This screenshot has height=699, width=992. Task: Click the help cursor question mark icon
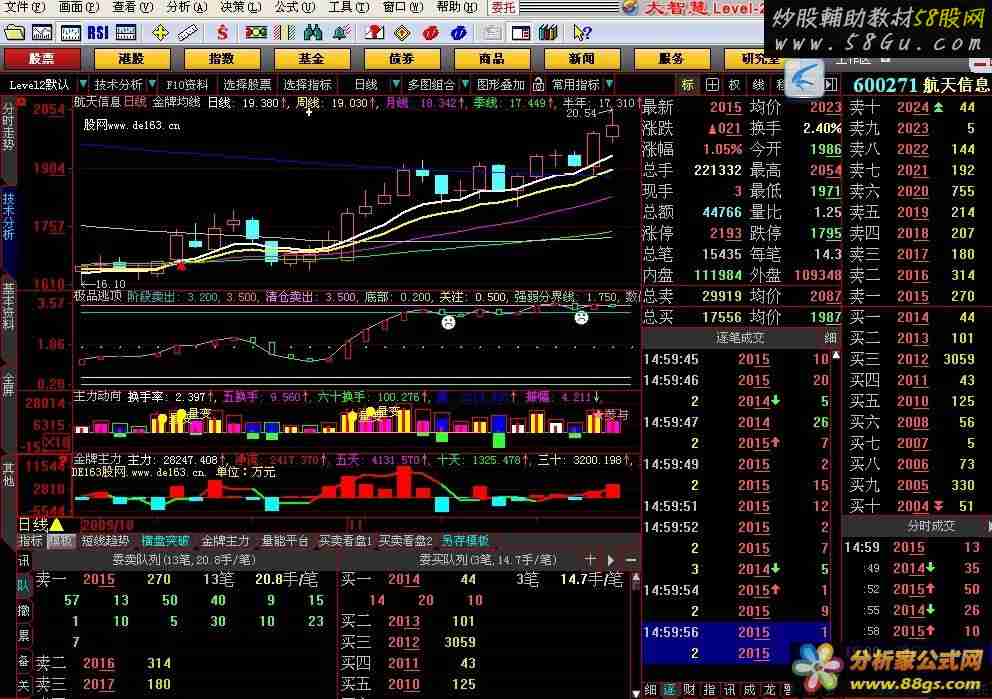pos(581,32)
